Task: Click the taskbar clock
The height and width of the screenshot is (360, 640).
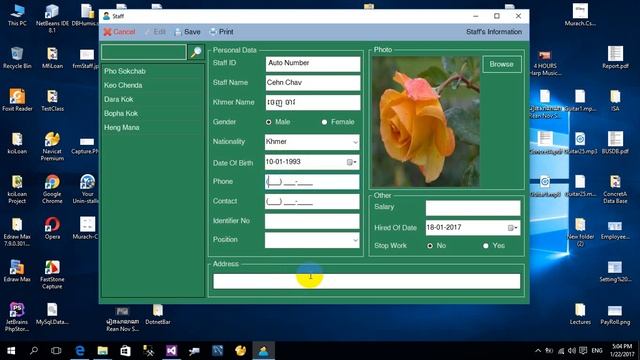Action: click(622, 351)
